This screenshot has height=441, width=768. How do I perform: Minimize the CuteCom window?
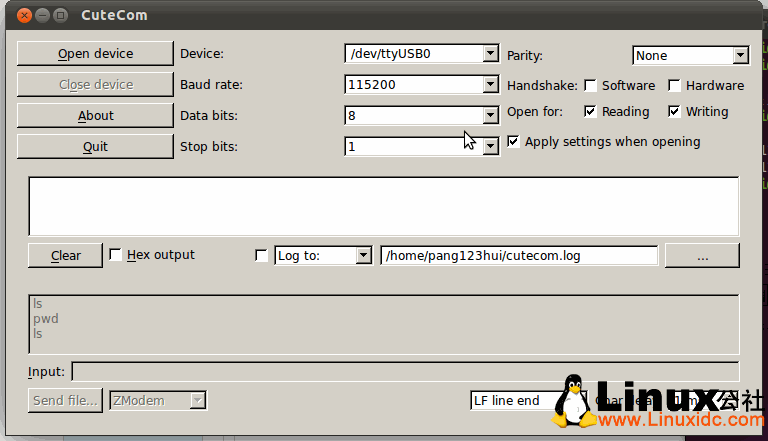click(43, 15)
